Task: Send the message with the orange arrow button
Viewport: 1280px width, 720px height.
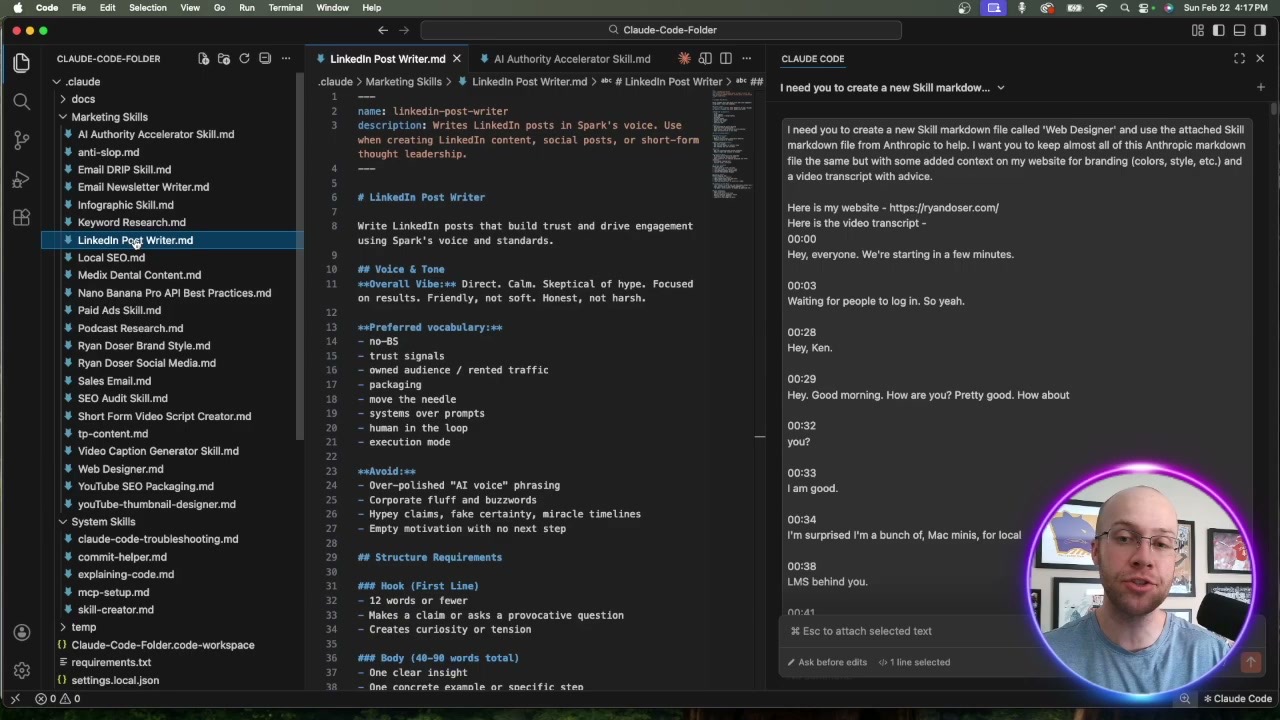Action: coord(1250,662)
